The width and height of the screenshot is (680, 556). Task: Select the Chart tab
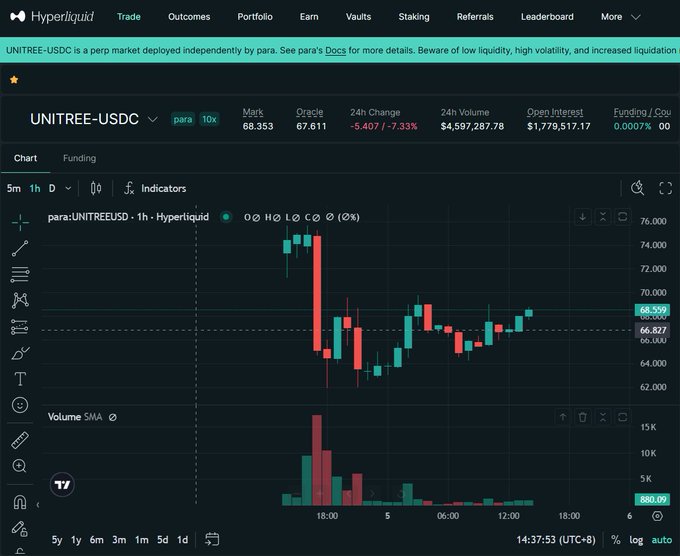[25, 158]
